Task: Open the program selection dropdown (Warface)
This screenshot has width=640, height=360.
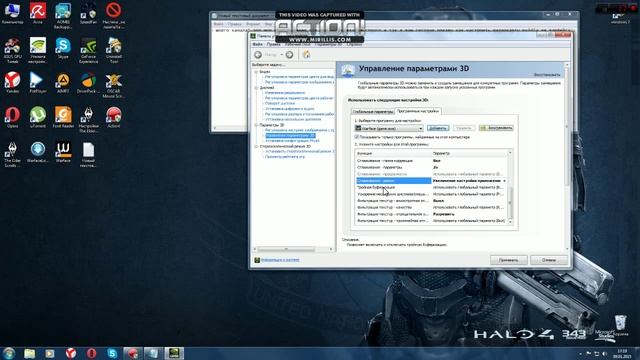Action: pyautogui.click(x=389, y=128)
